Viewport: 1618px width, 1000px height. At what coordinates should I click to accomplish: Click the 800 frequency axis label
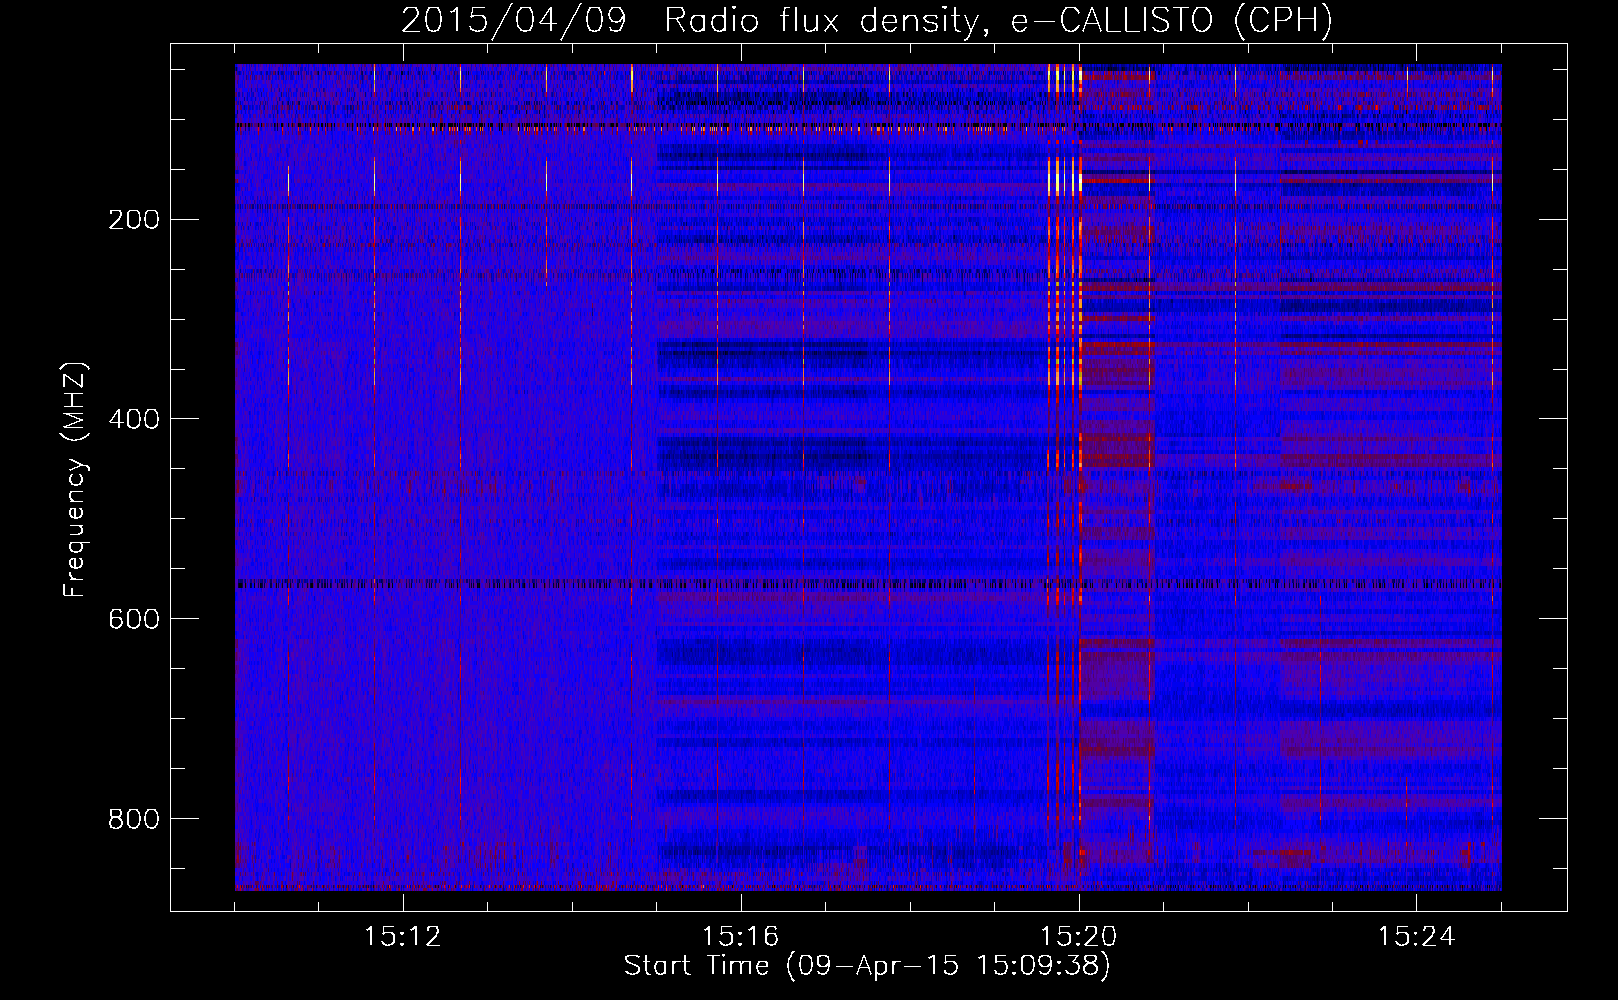(x=134, y=819)
